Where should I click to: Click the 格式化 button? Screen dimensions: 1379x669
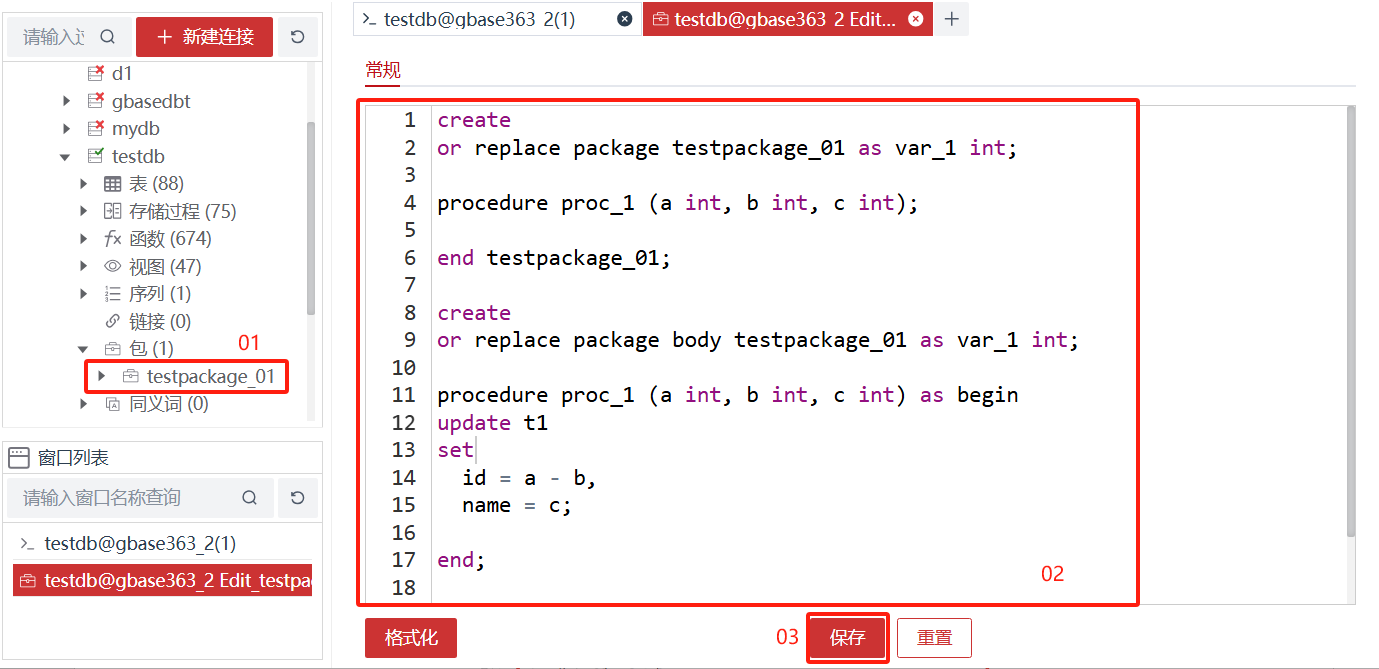tap(411, 638)
